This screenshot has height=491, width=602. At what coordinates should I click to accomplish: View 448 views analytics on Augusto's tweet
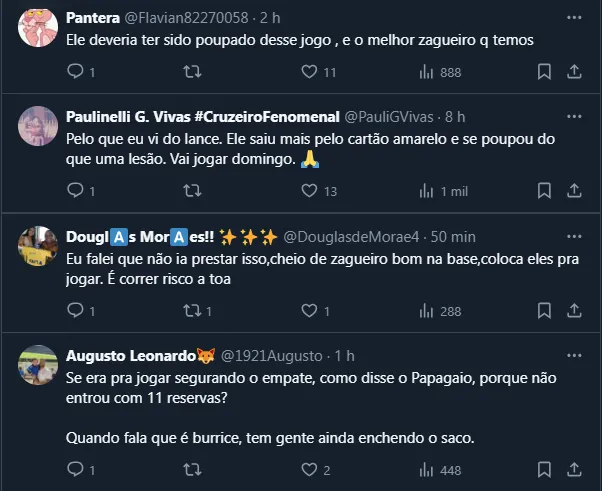click(x=439, y=470)
